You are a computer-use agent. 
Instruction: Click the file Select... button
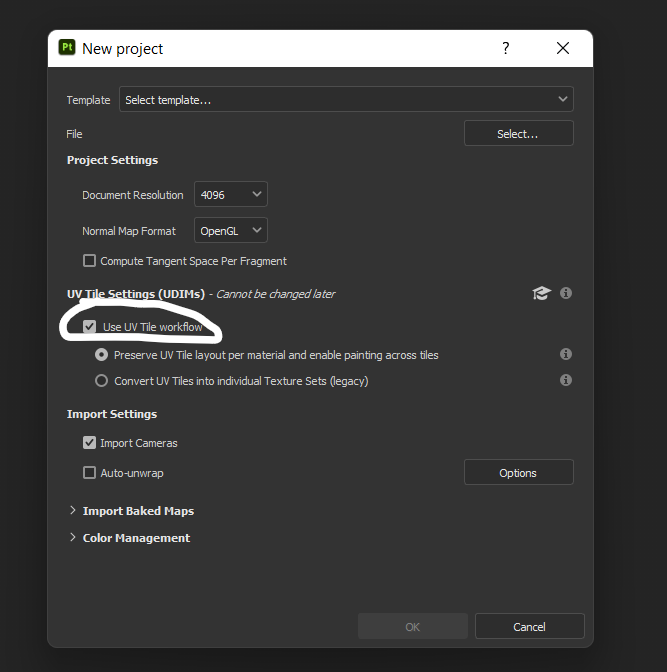[518, 134]
